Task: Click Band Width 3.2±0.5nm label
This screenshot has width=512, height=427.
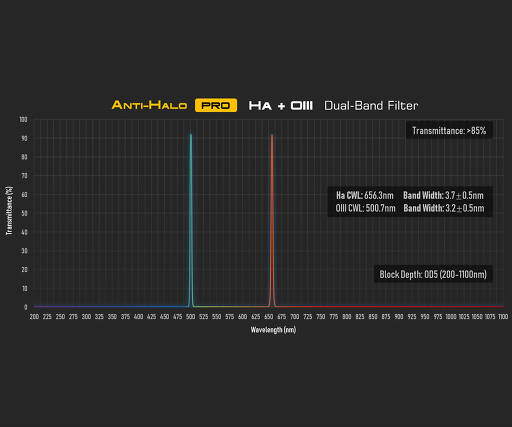Action: (x=444, y=208)
